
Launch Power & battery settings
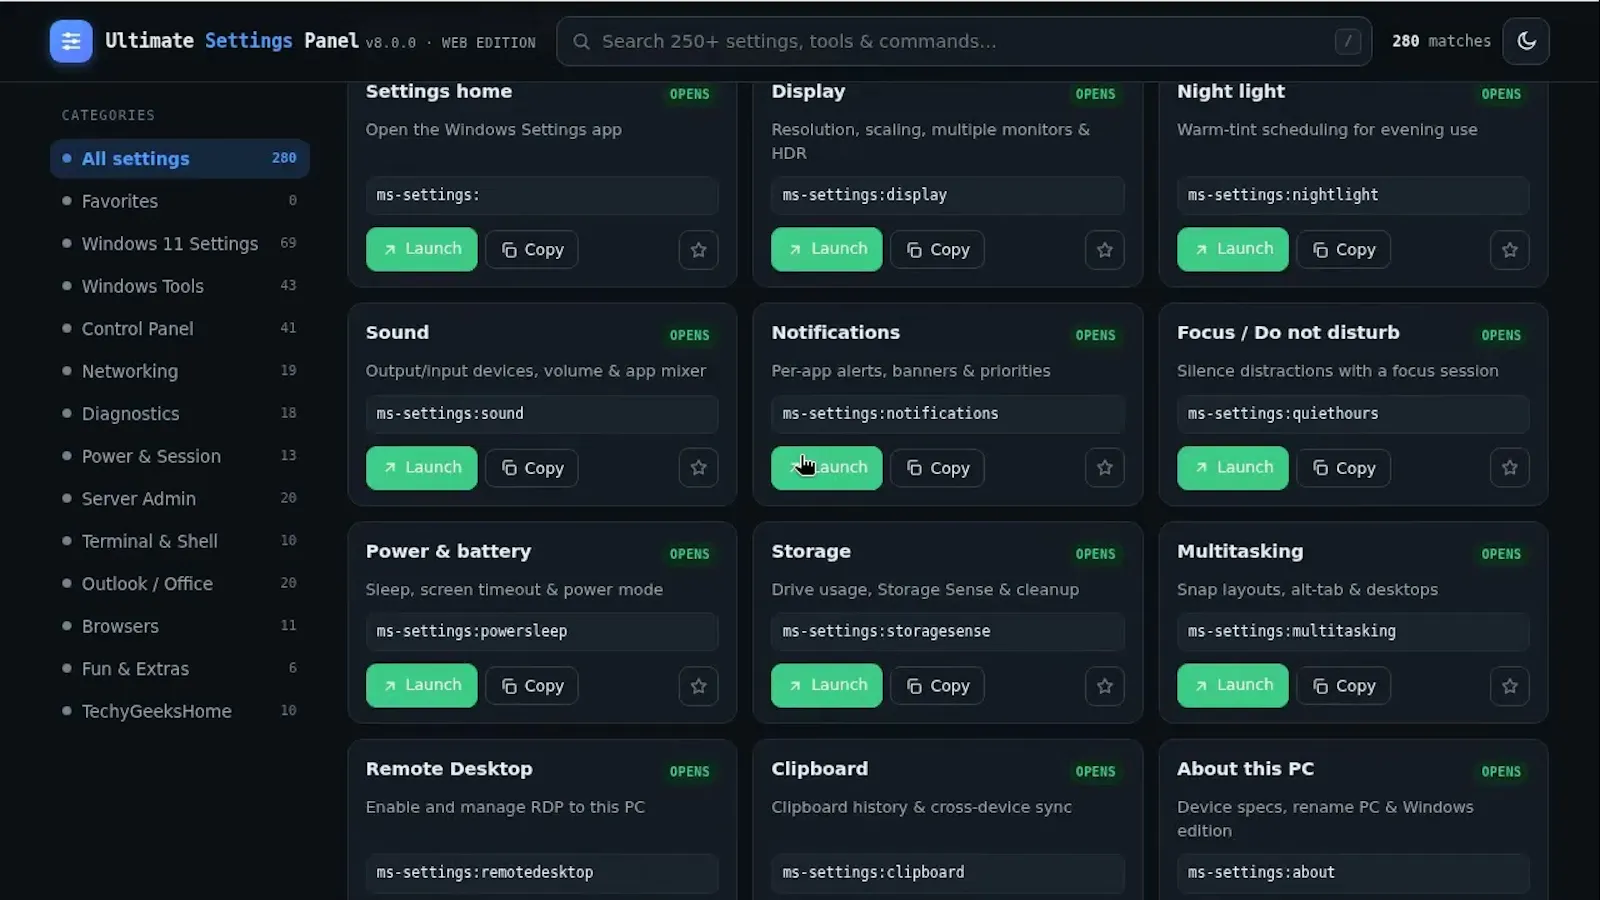(x=421, y=685)
